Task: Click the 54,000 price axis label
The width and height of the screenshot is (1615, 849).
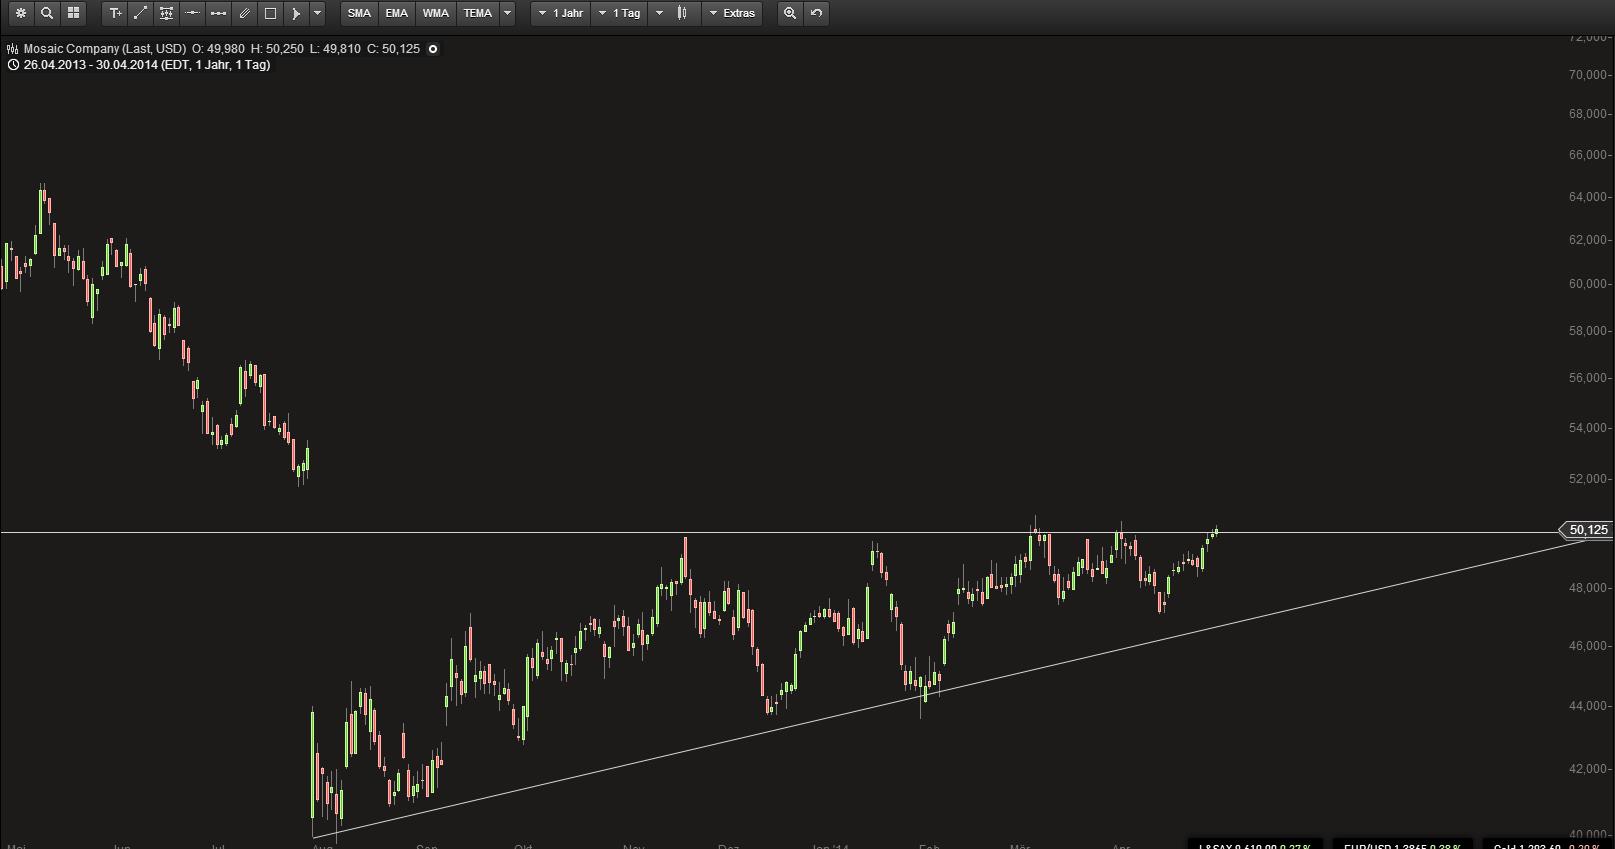Action: point(1588,428)
